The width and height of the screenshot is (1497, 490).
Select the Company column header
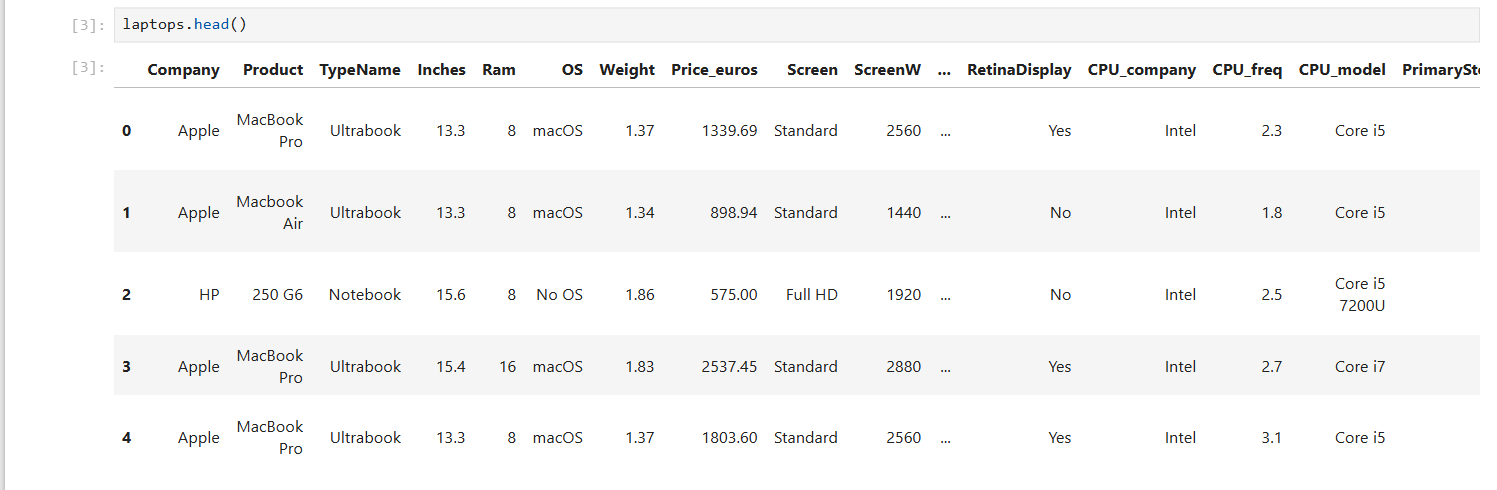(x=183, y=70)
